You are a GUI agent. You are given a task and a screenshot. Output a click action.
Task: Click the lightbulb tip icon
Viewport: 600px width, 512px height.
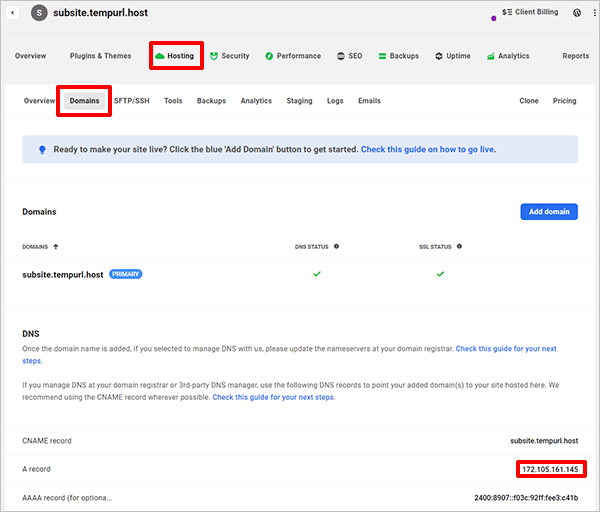point(42,150)
